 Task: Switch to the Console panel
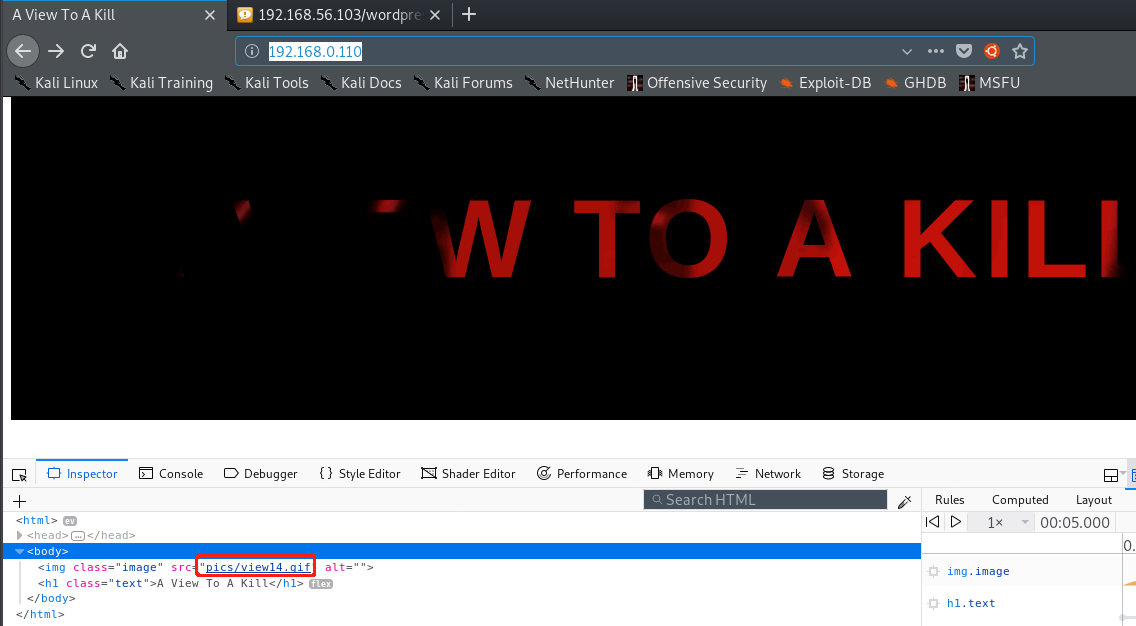click(x=171, y=473)
